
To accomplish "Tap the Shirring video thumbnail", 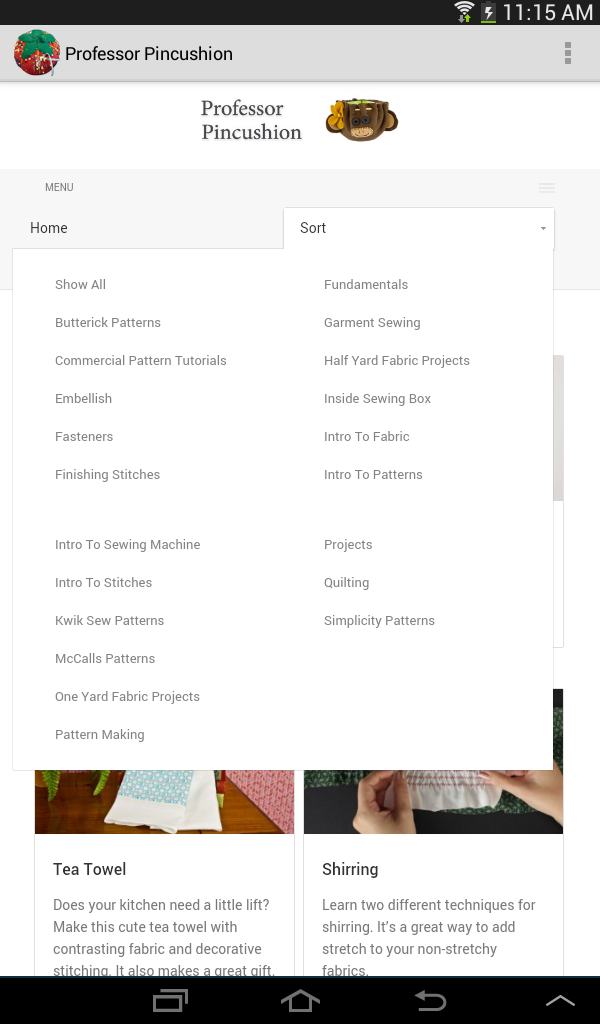I will click(x=433, y=802).
